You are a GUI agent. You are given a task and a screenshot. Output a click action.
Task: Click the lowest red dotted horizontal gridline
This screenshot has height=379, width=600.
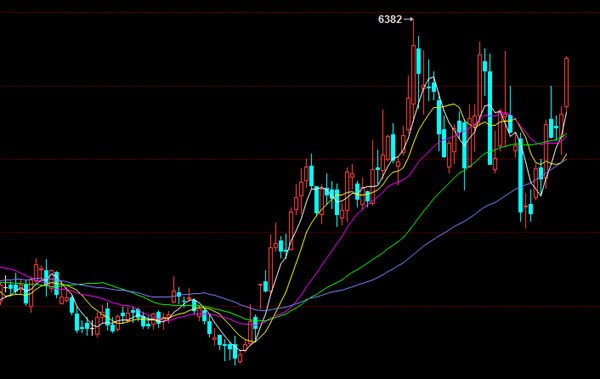300,306
